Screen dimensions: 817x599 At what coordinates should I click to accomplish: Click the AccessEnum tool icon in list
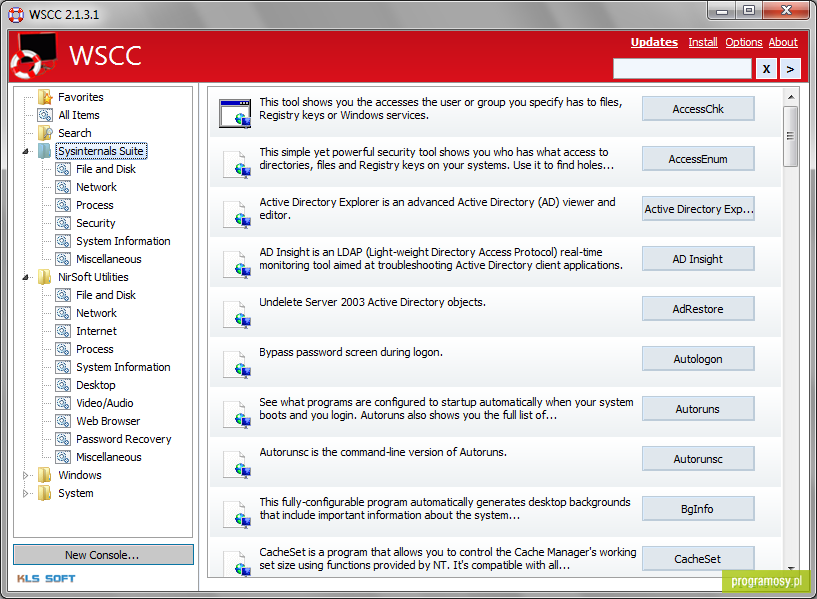pos(237,163)
